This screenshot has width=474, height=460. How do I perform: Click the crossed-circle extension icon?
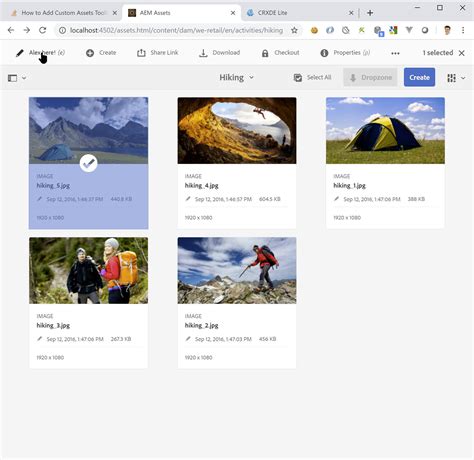[346, 30]
